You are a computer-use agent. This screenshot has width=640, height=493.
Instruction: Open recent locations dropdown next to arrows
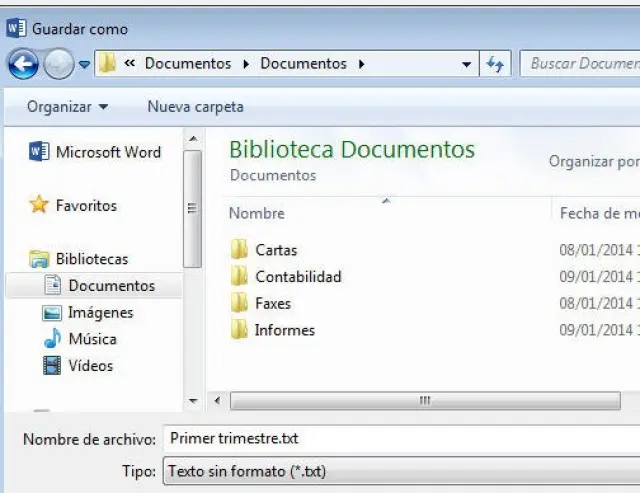84,64
